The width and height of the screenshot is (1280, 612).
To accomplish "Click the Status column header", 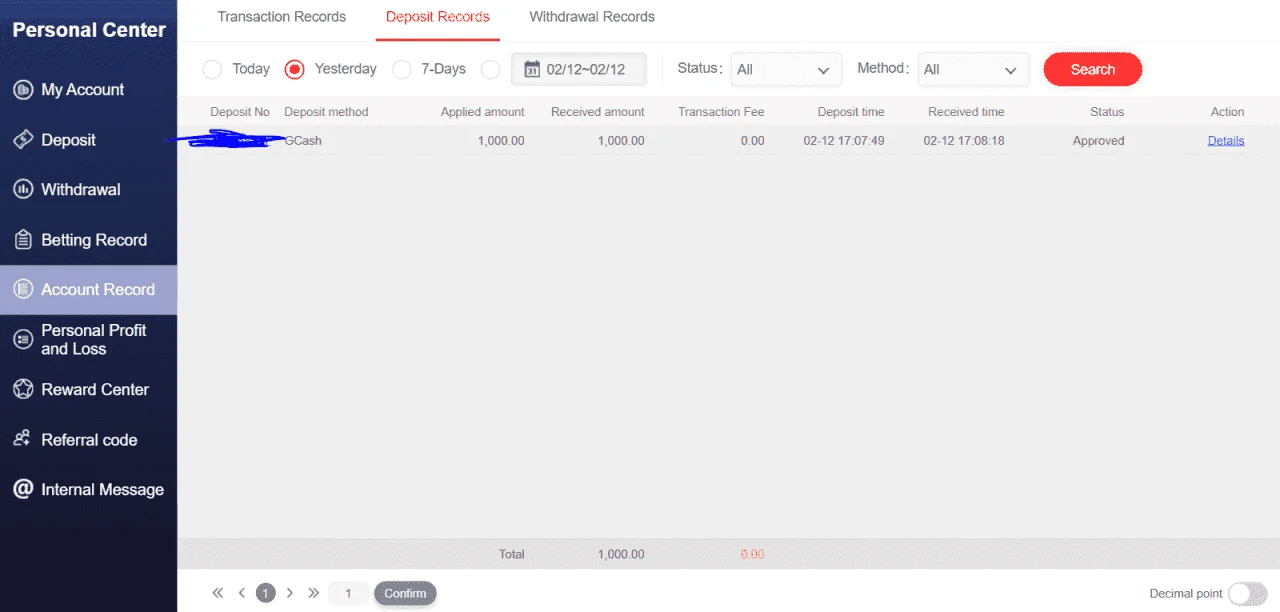I will pos(1107,112).
